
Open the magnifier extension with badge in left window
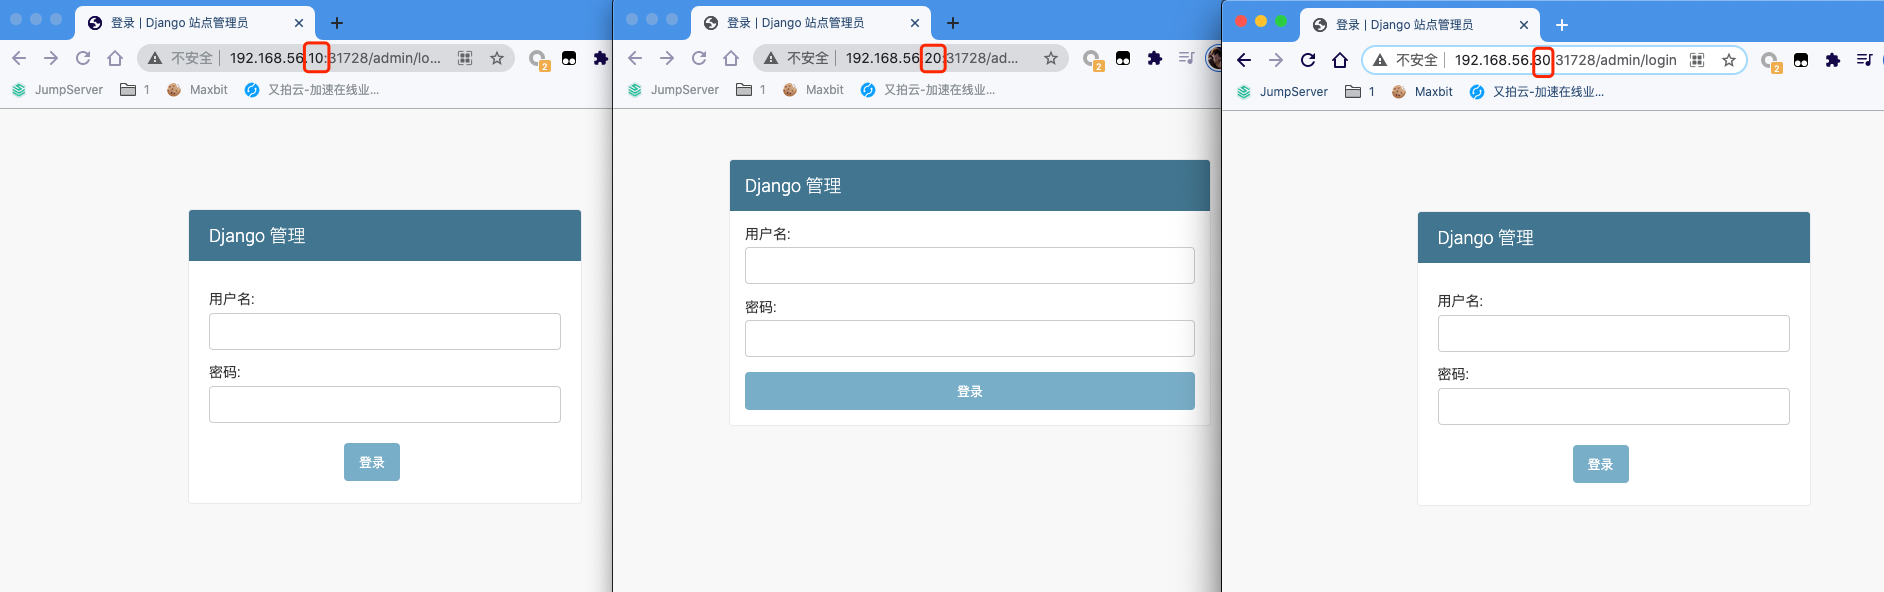pyautogui.click(x=539, y=60)
